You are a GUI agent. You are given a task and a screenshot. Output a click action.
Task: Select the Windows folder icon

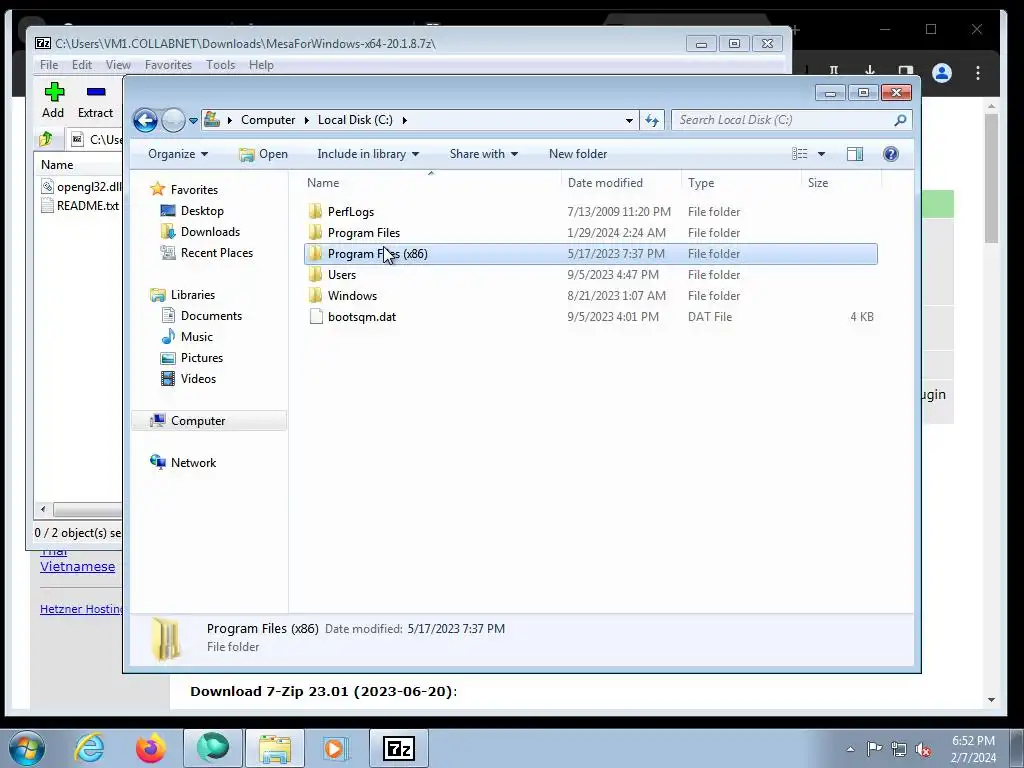tap(315, 295)
